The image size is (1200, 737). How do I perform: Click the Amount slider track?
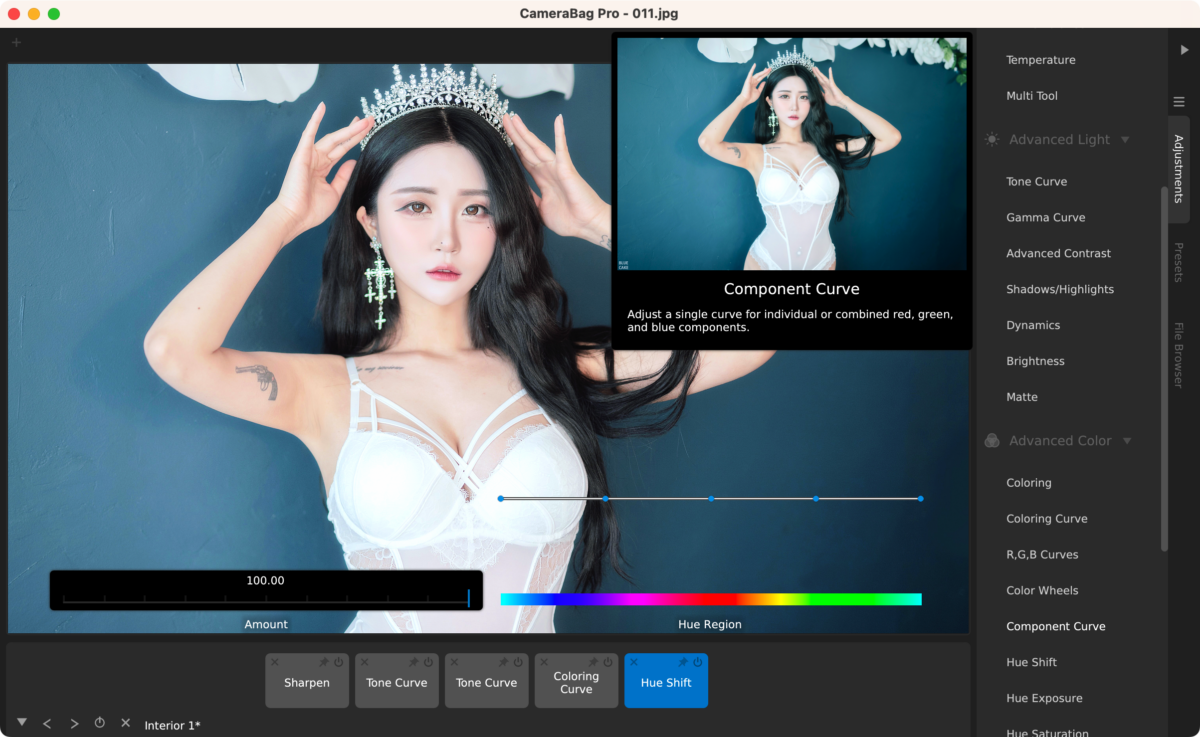coord(266,599)
